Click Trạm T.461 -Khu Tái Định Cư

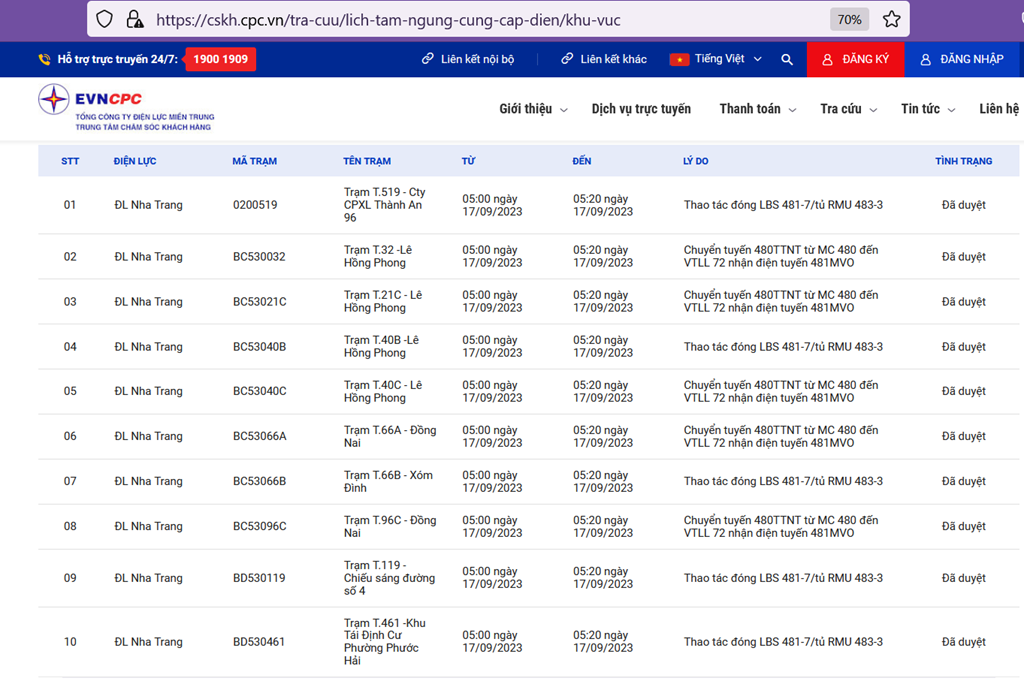pos(385,642)
